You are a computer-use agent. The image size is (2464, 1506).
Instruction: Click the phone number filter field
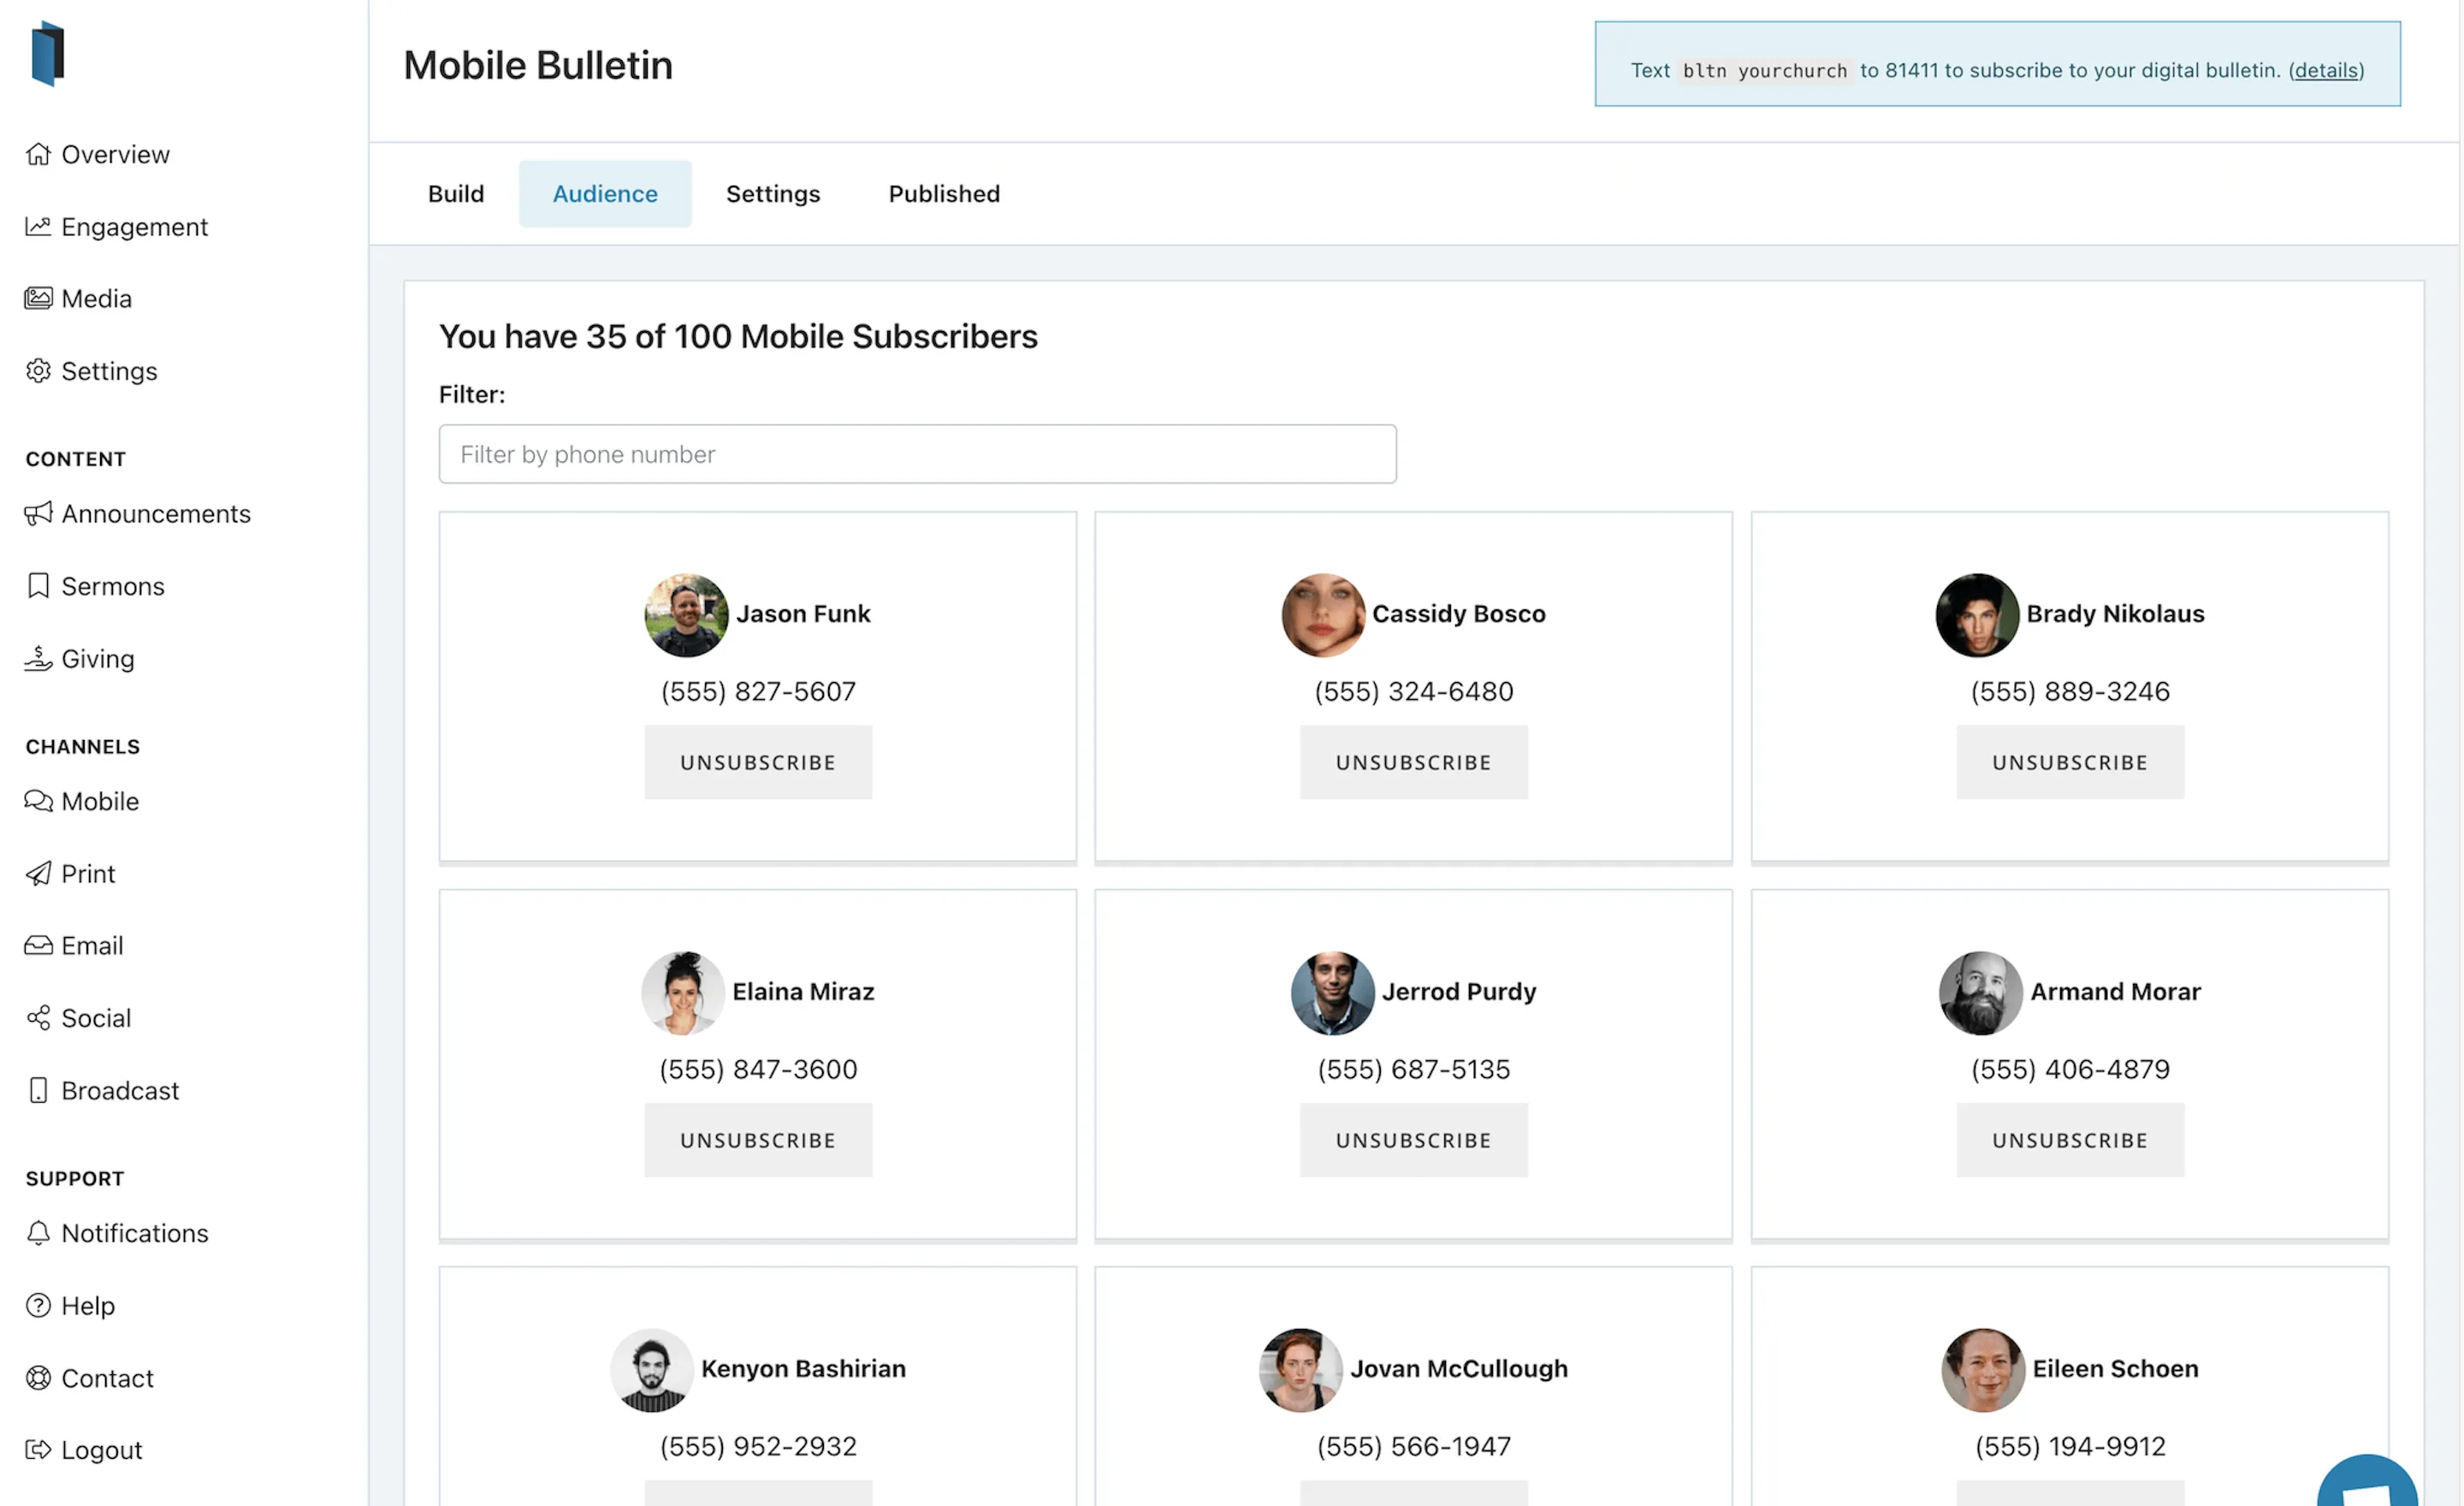click(x=917, y=454)
